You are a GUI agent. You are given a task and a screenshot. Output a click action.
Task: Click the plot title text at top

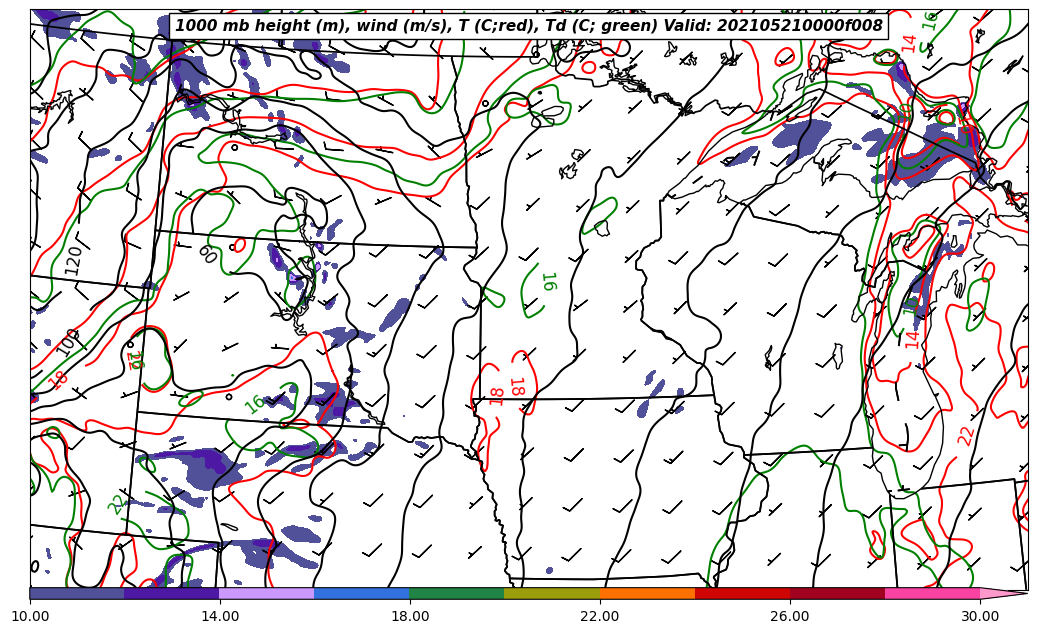tap(529, 26)
